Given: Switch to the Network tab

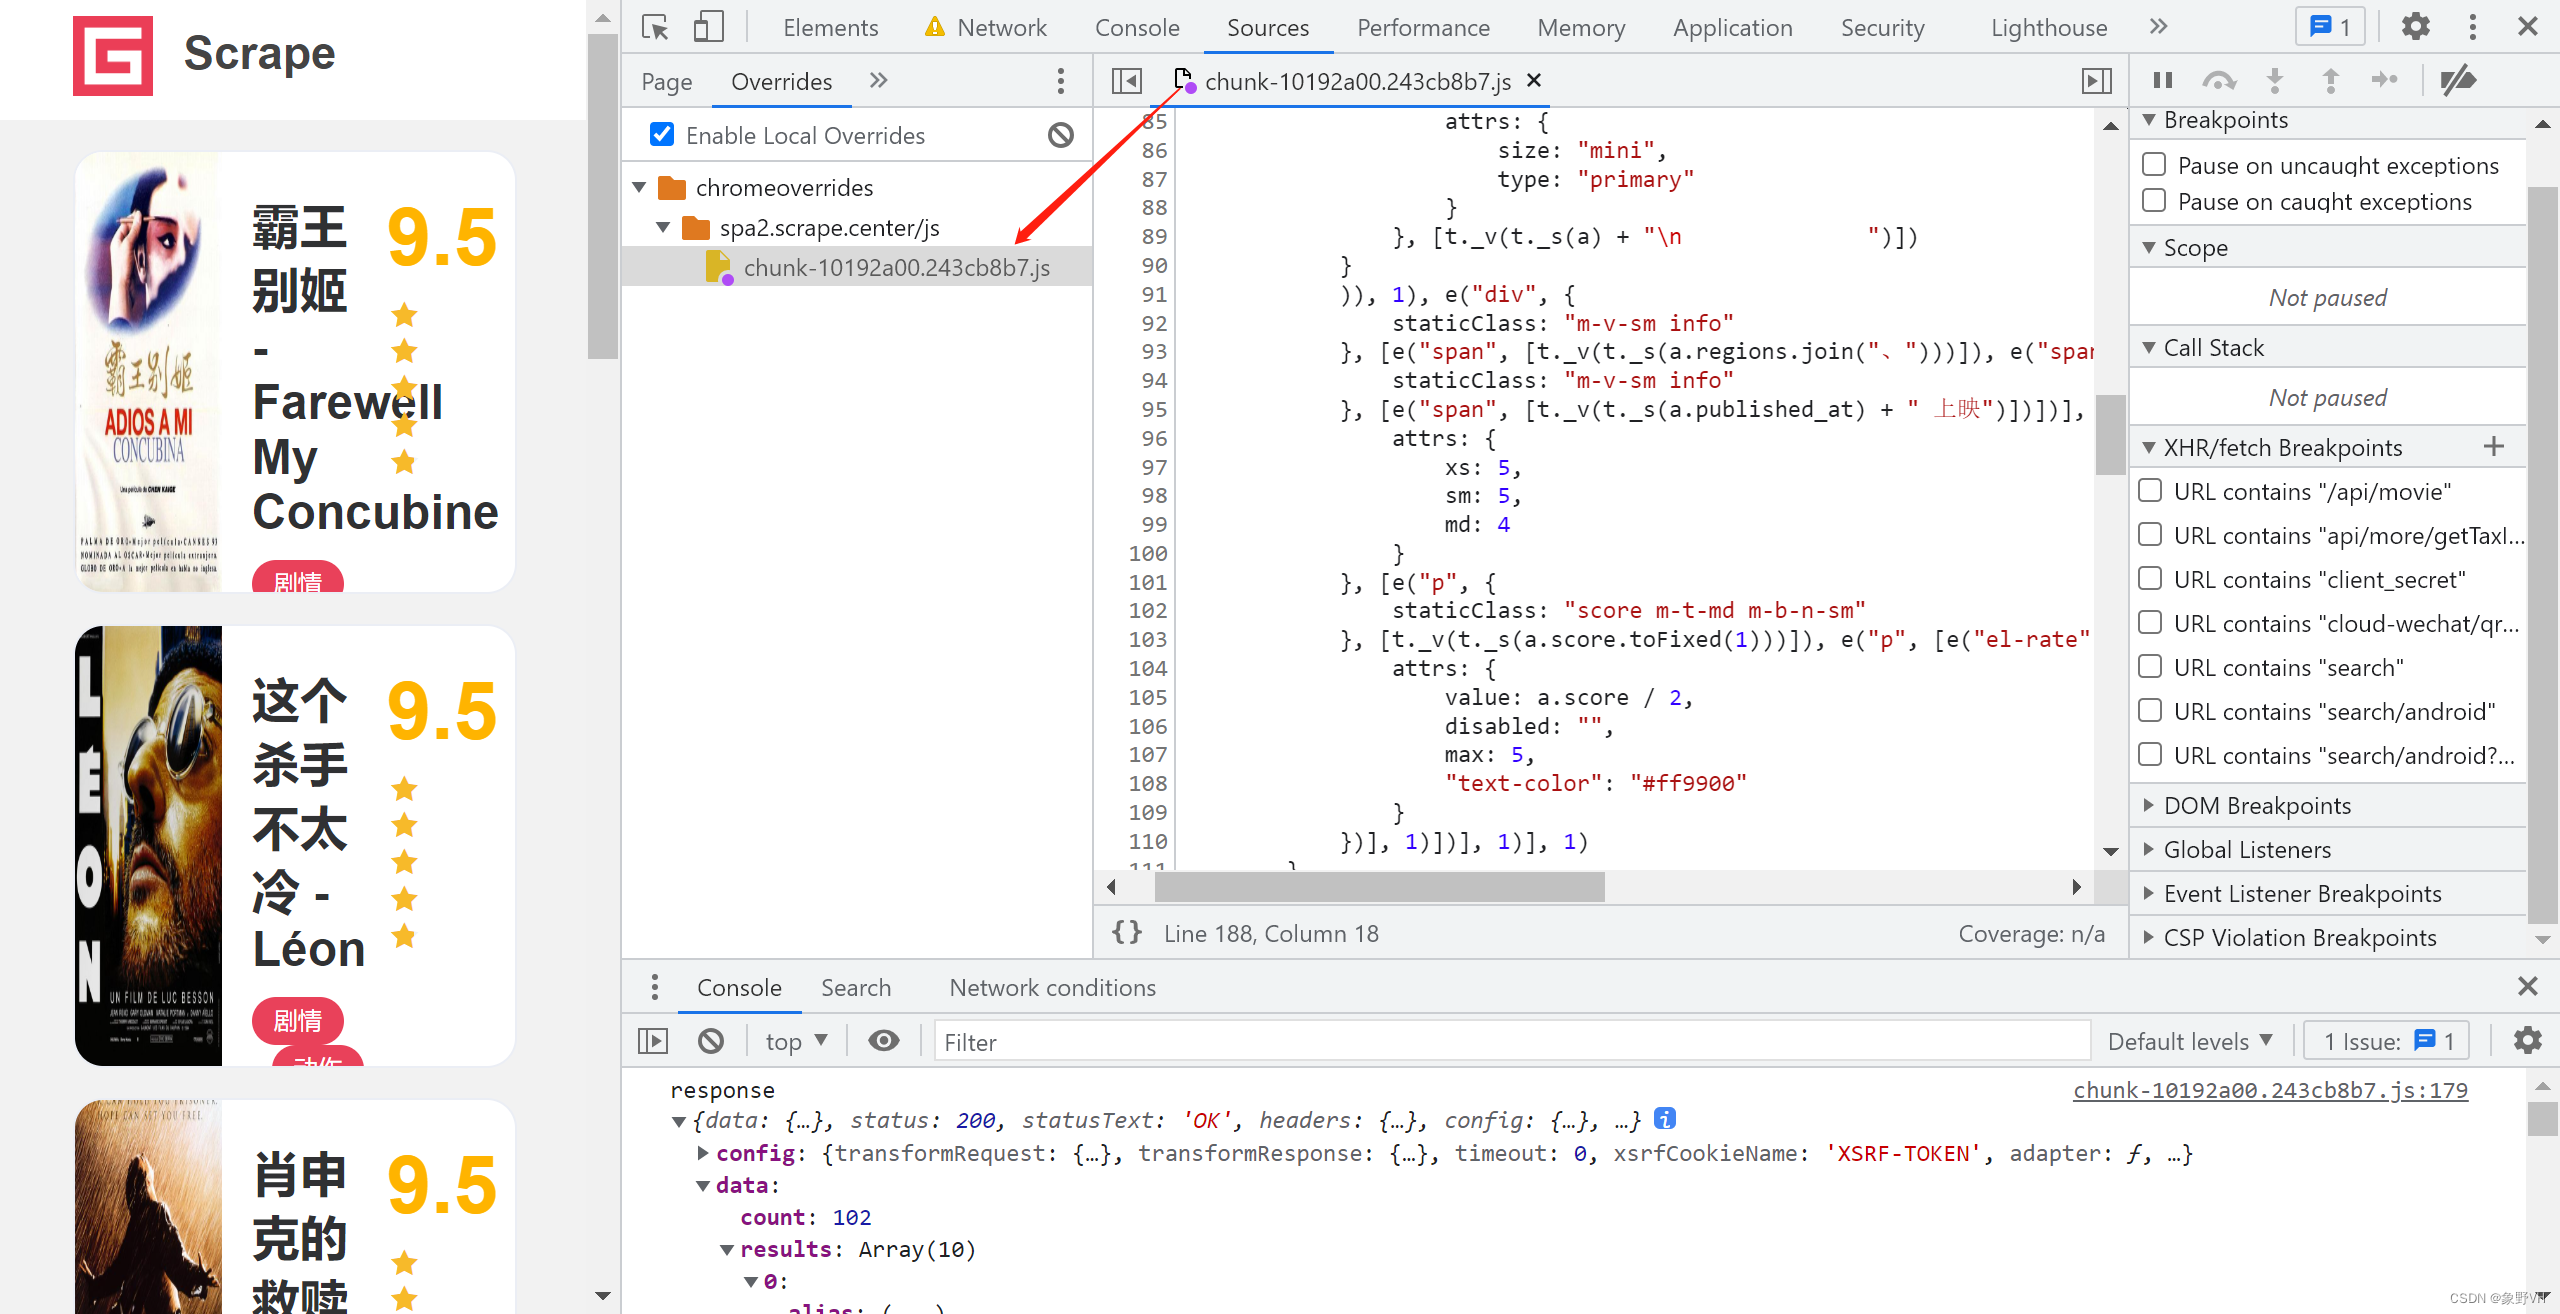Looking at the screenshot, I should tap(986, 27).
